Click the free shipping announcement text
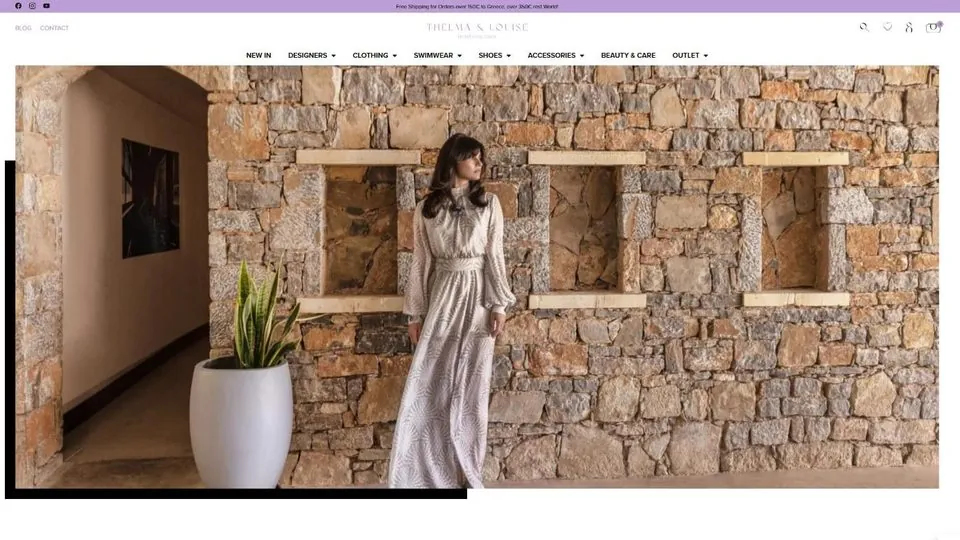 pos(477,6)
